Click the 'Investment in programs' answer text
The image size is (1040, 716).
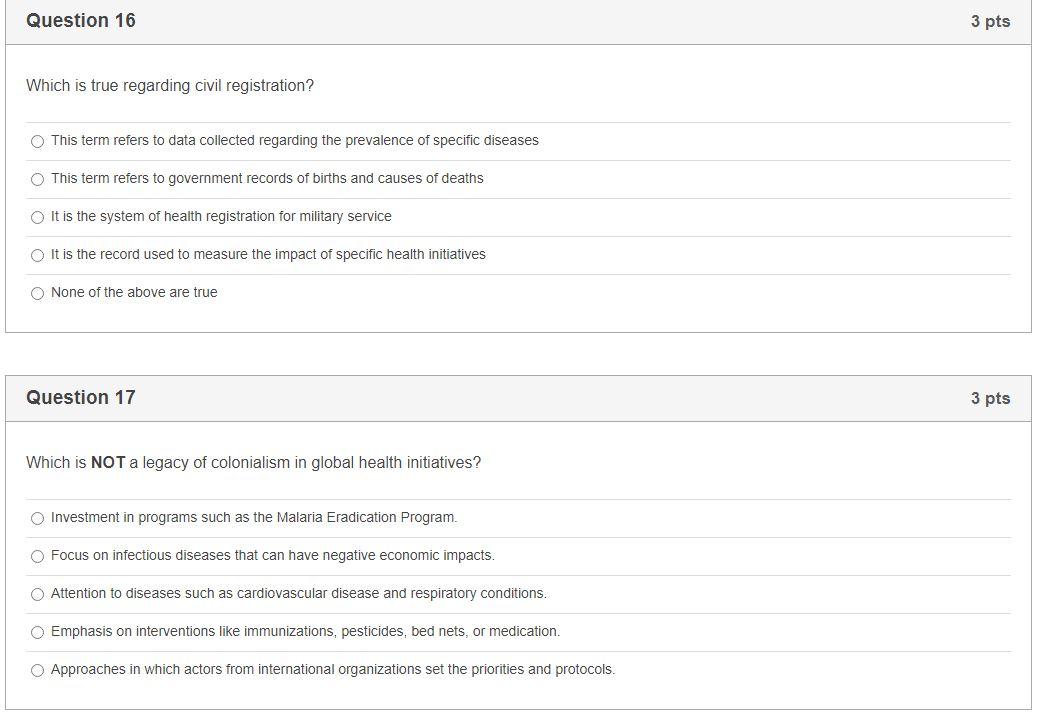(x=254, y=518)
